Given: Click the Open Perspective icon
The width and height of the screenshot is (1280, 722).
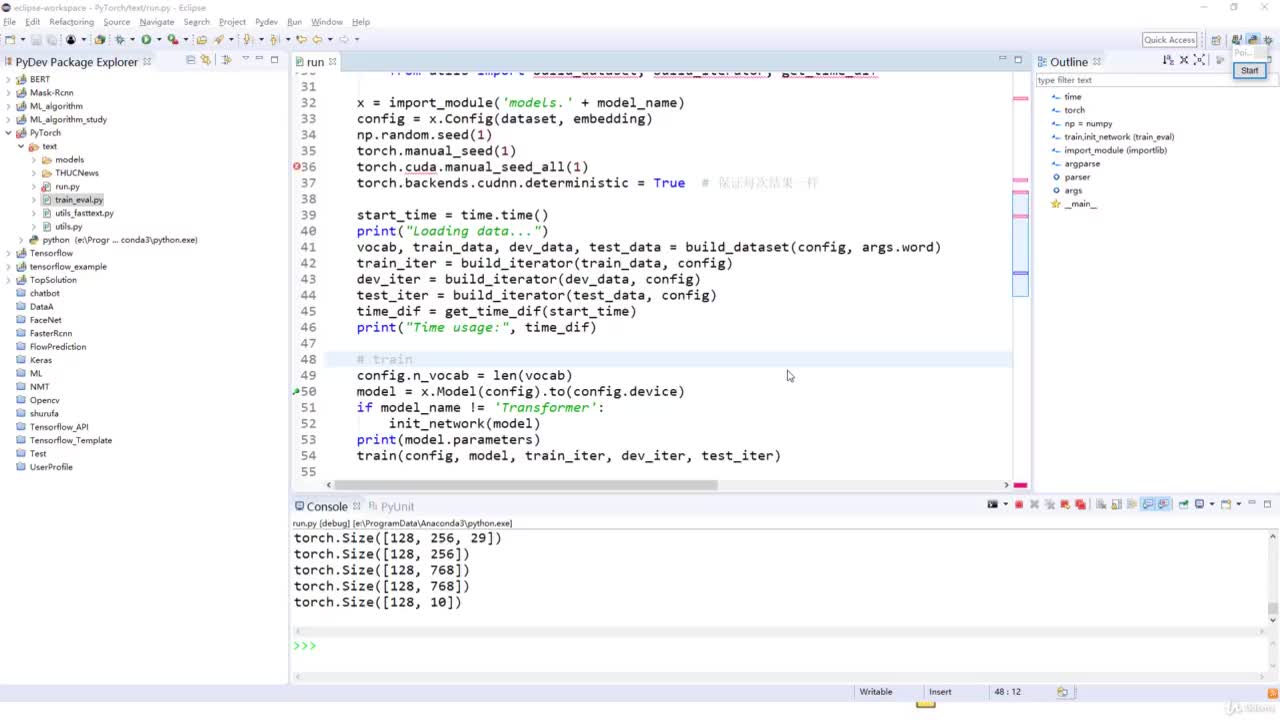Looking at the screenshot, I should tap(1216, 41).
